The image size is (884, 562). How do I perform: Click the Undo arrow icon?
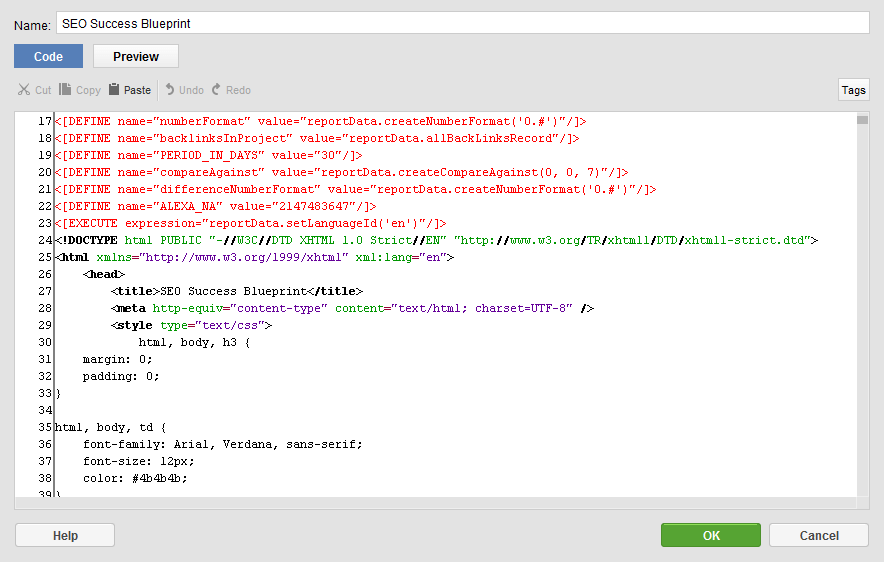click(170, 89)
